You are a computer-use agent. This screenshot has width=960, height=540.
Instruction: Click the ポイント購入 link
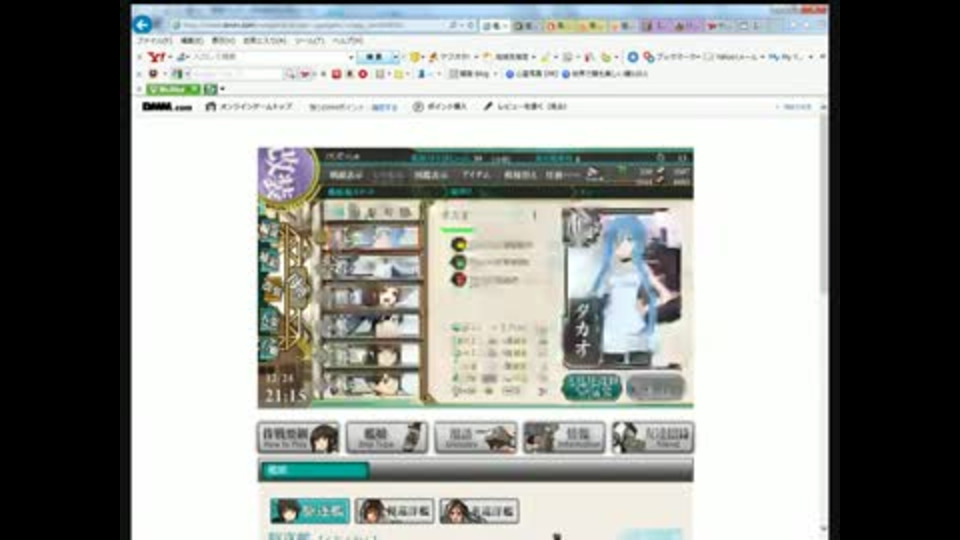[440, 107]
